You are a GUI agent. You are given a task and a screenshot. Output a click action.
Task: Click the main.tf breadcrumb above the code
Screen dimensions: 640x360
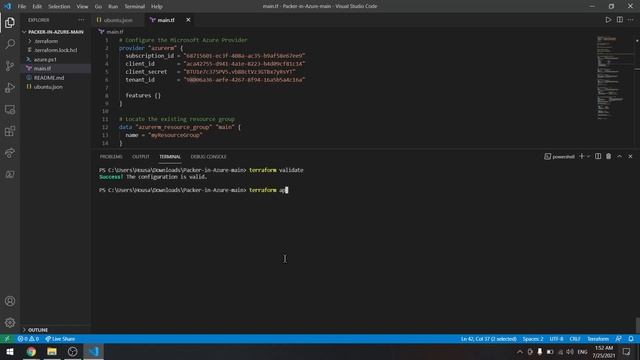[x=111, y=31]
